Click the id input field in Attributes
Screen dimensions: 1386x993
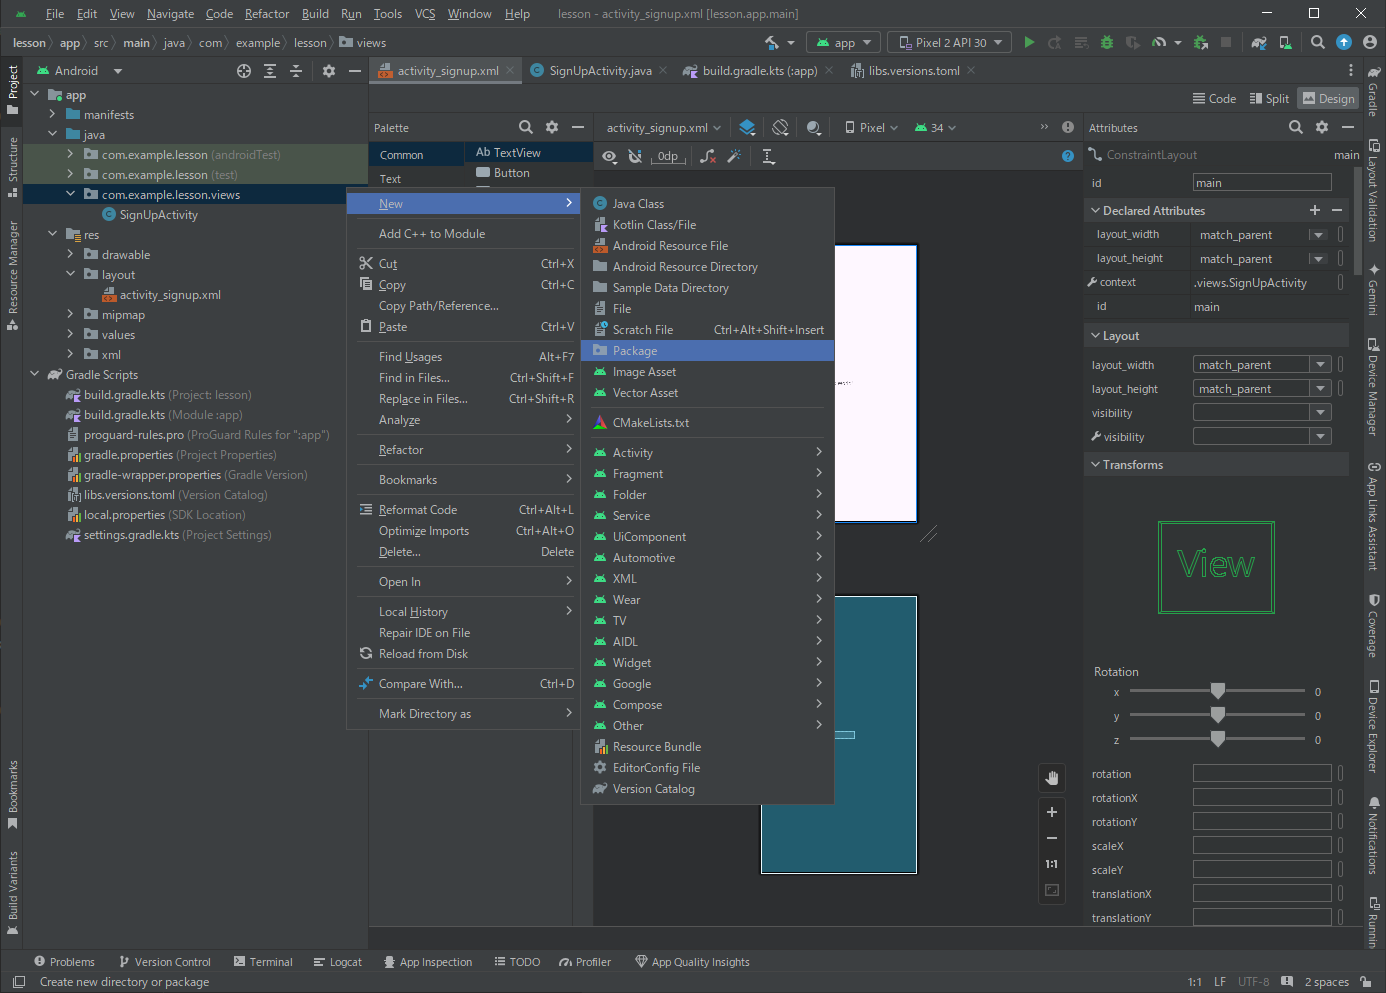(x=1262, y=183)
